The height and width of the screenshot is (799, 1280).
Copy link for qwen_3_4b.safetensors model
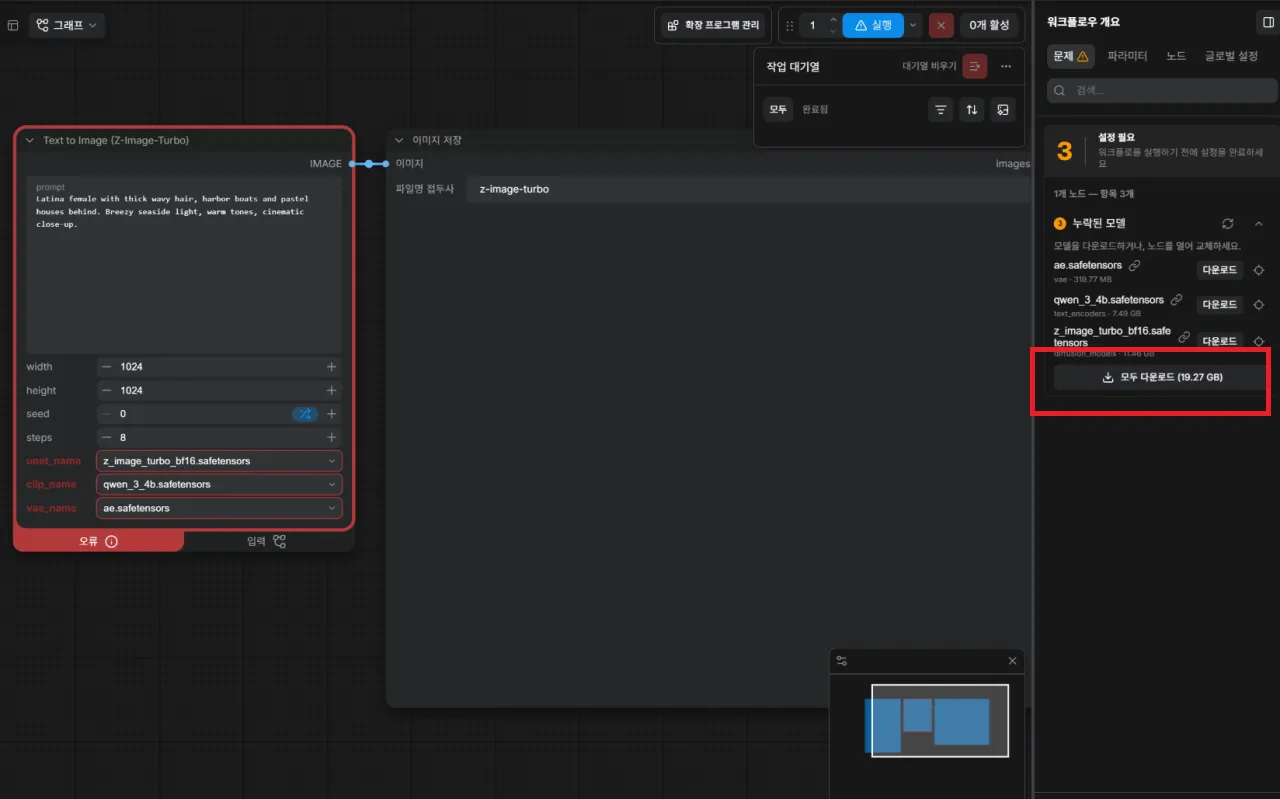click(x=1177, y=300)
